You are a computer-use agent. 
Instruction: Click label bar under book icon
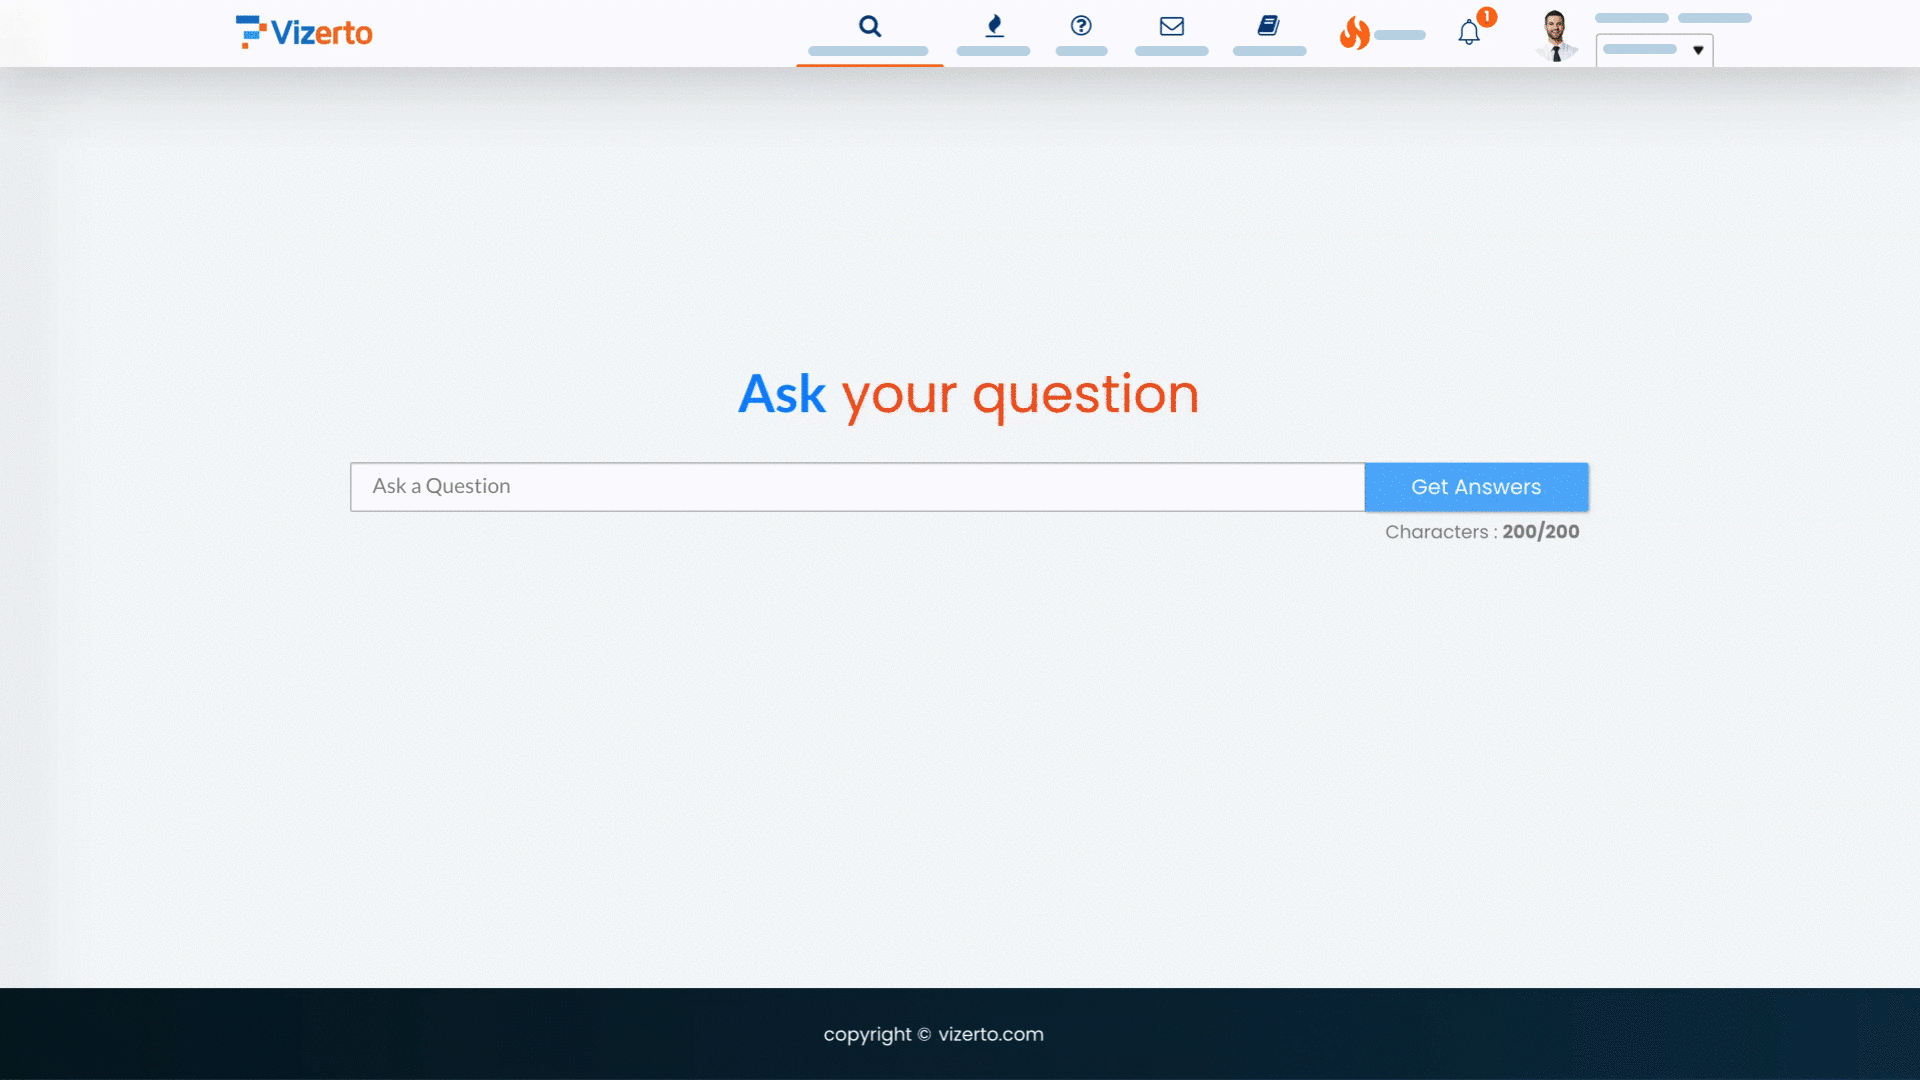tap(1269, 51)
